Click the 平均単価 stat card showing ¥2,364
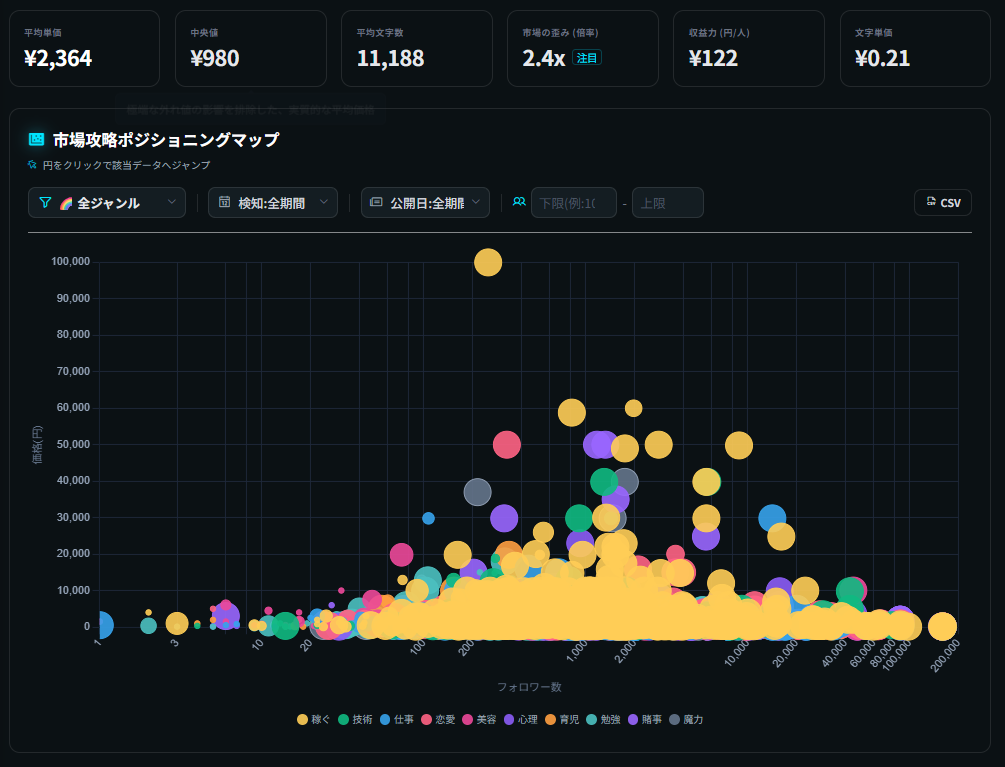1005x767 pixels. pos(84,48)
